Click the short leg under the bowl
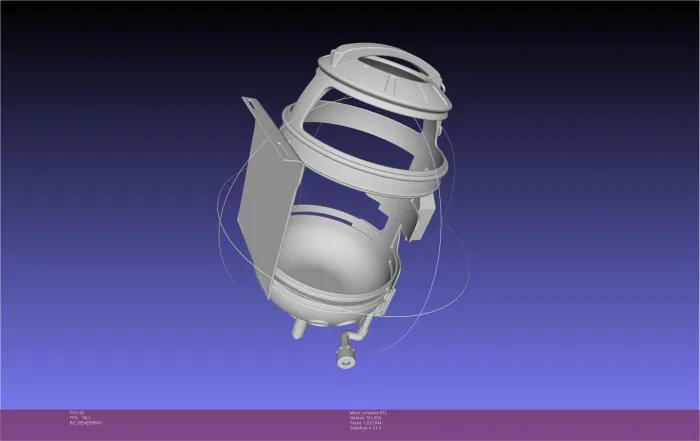This screenshot has width=700, height=441. pos(299,329)
